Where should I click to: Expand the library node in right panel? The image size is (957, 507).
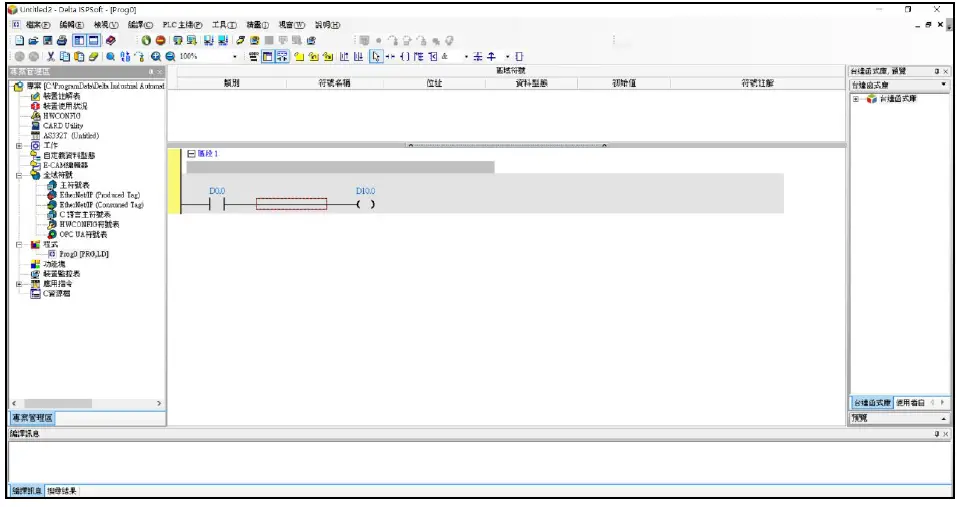[x=856, y=99]
